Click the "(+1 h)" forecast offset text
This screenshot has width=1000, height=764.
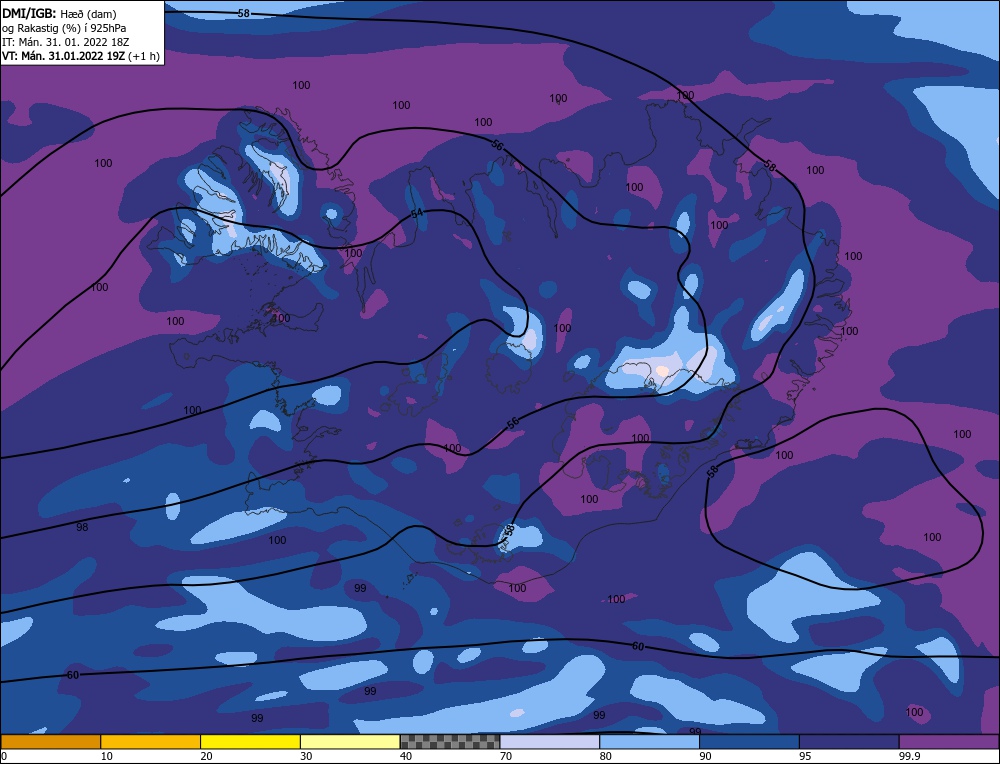(x=144, y=56)
